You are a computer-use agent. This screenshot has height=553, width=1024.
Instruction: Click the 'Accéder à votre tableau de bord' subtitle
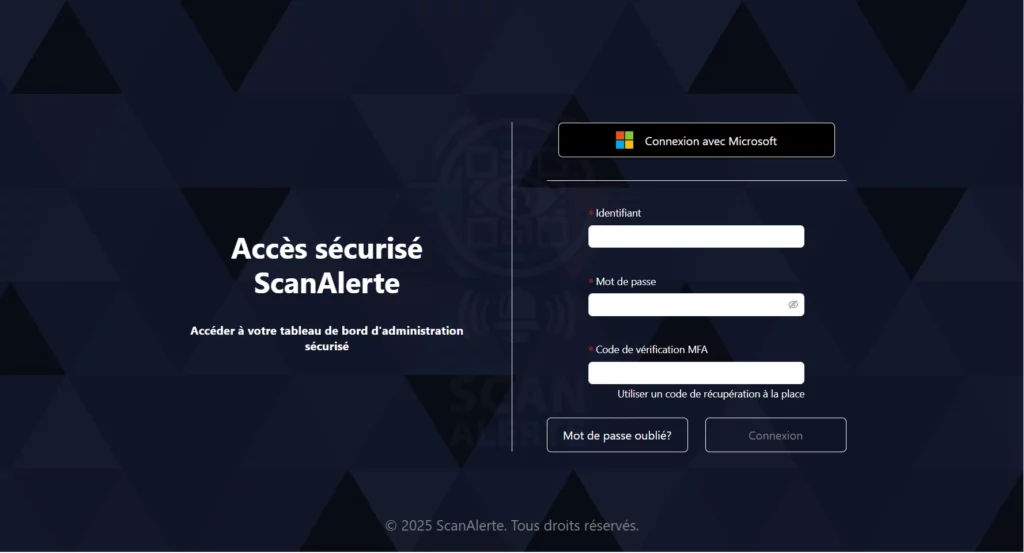(327, 338)
